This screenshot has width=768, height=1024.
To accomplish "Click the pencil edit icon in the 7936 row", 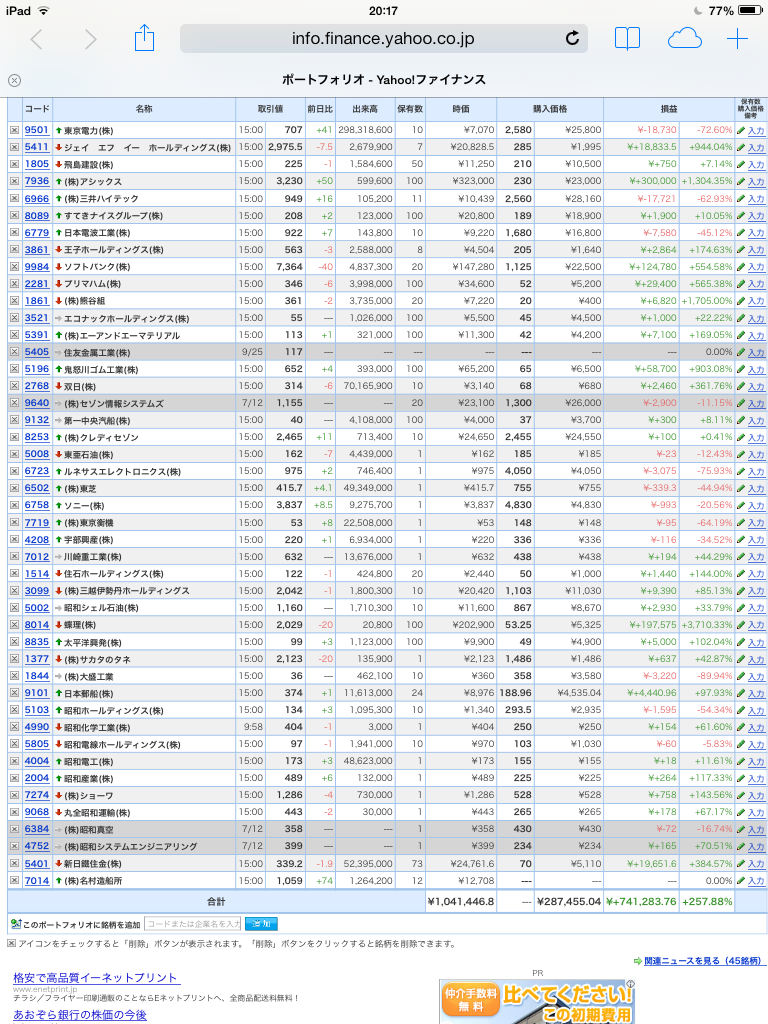I will coord(741,182).
